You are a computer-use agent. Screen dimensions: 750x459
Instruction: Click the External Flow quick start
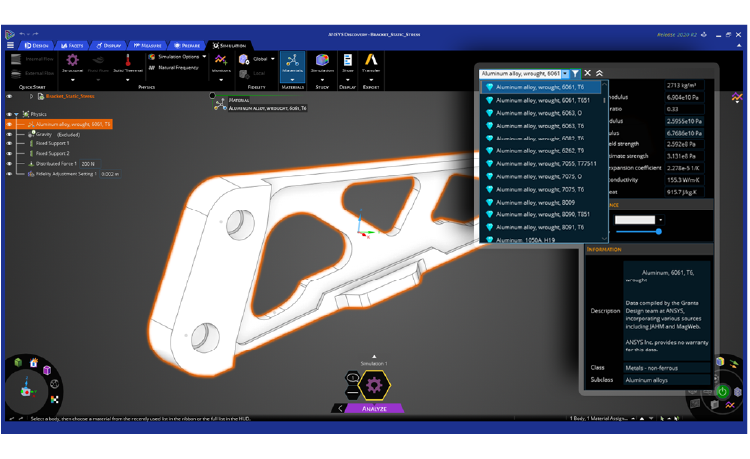[x=33, y=73]
